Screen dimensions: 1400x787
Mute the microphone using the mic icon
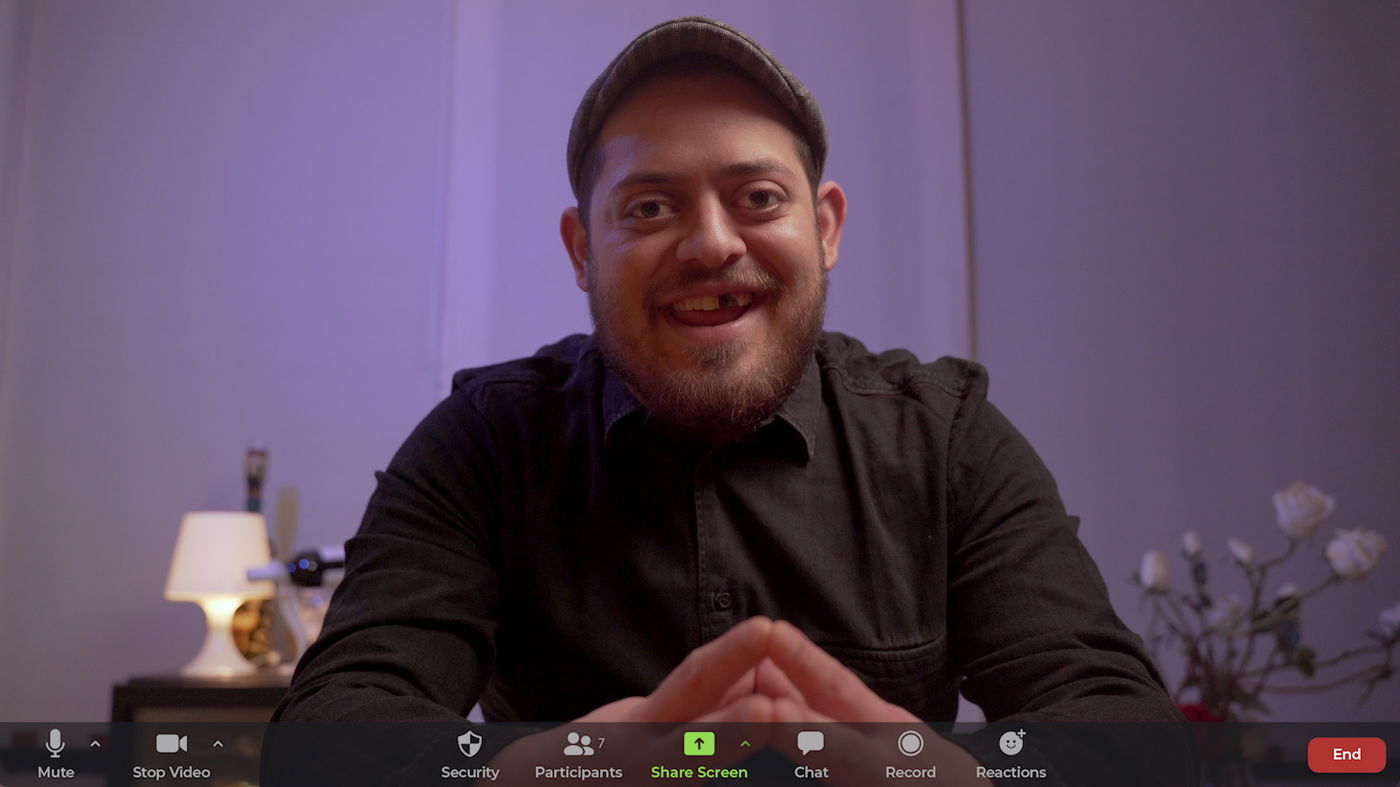point(55,743)
